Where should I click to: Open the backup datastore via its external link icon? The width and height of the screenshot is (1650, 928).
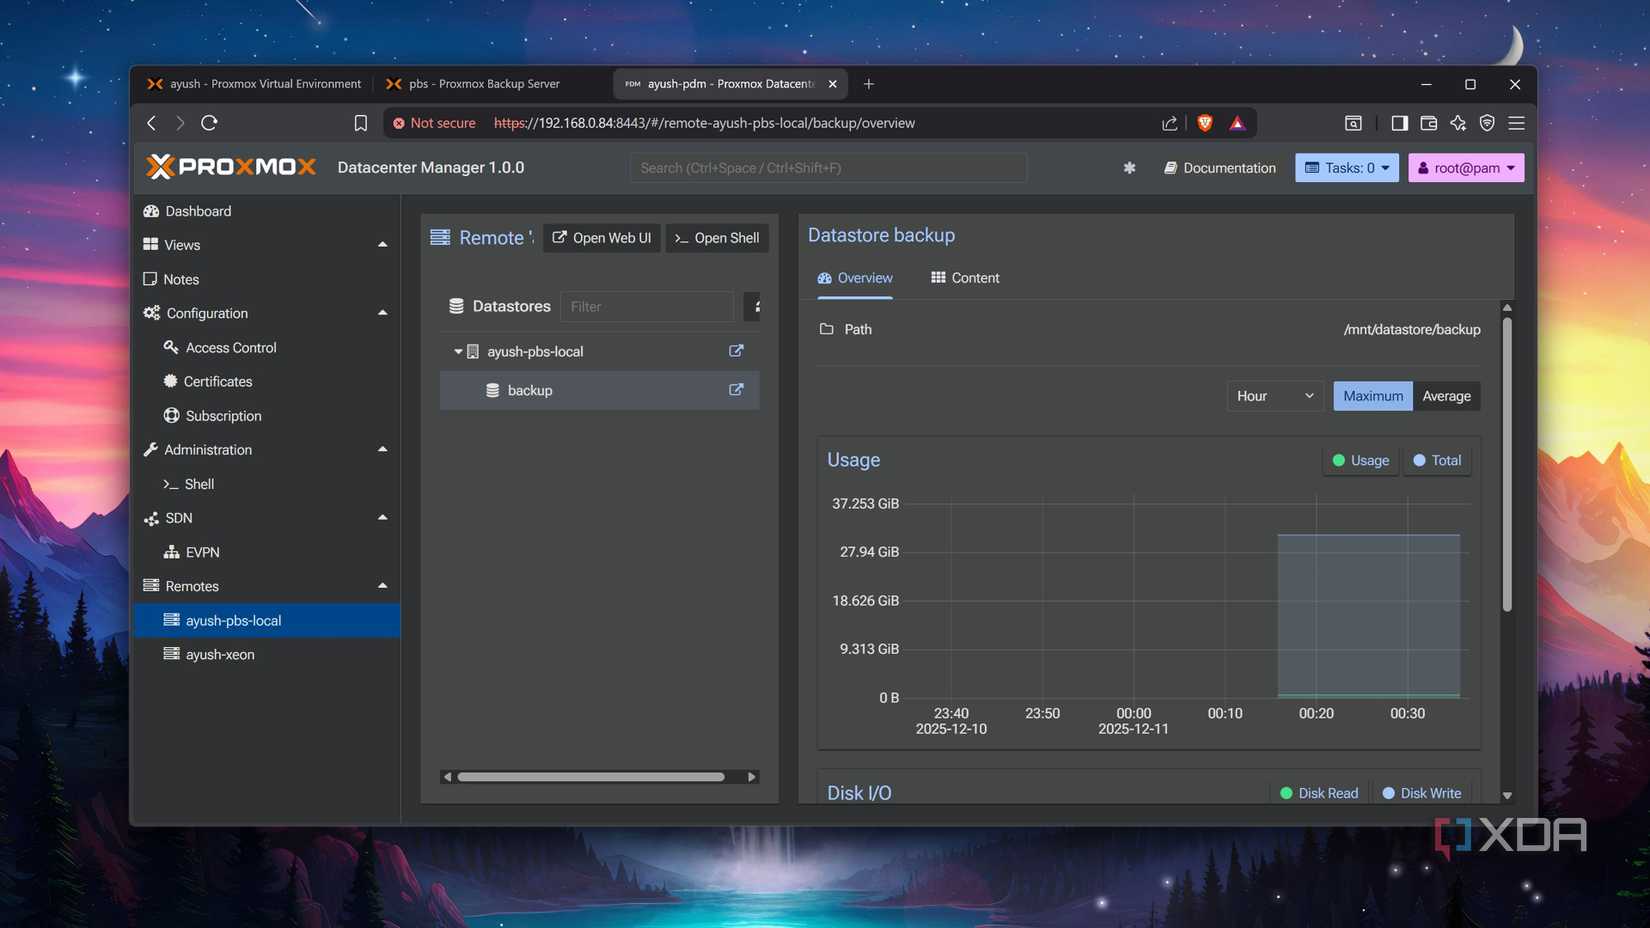click(x=736, y=390)
